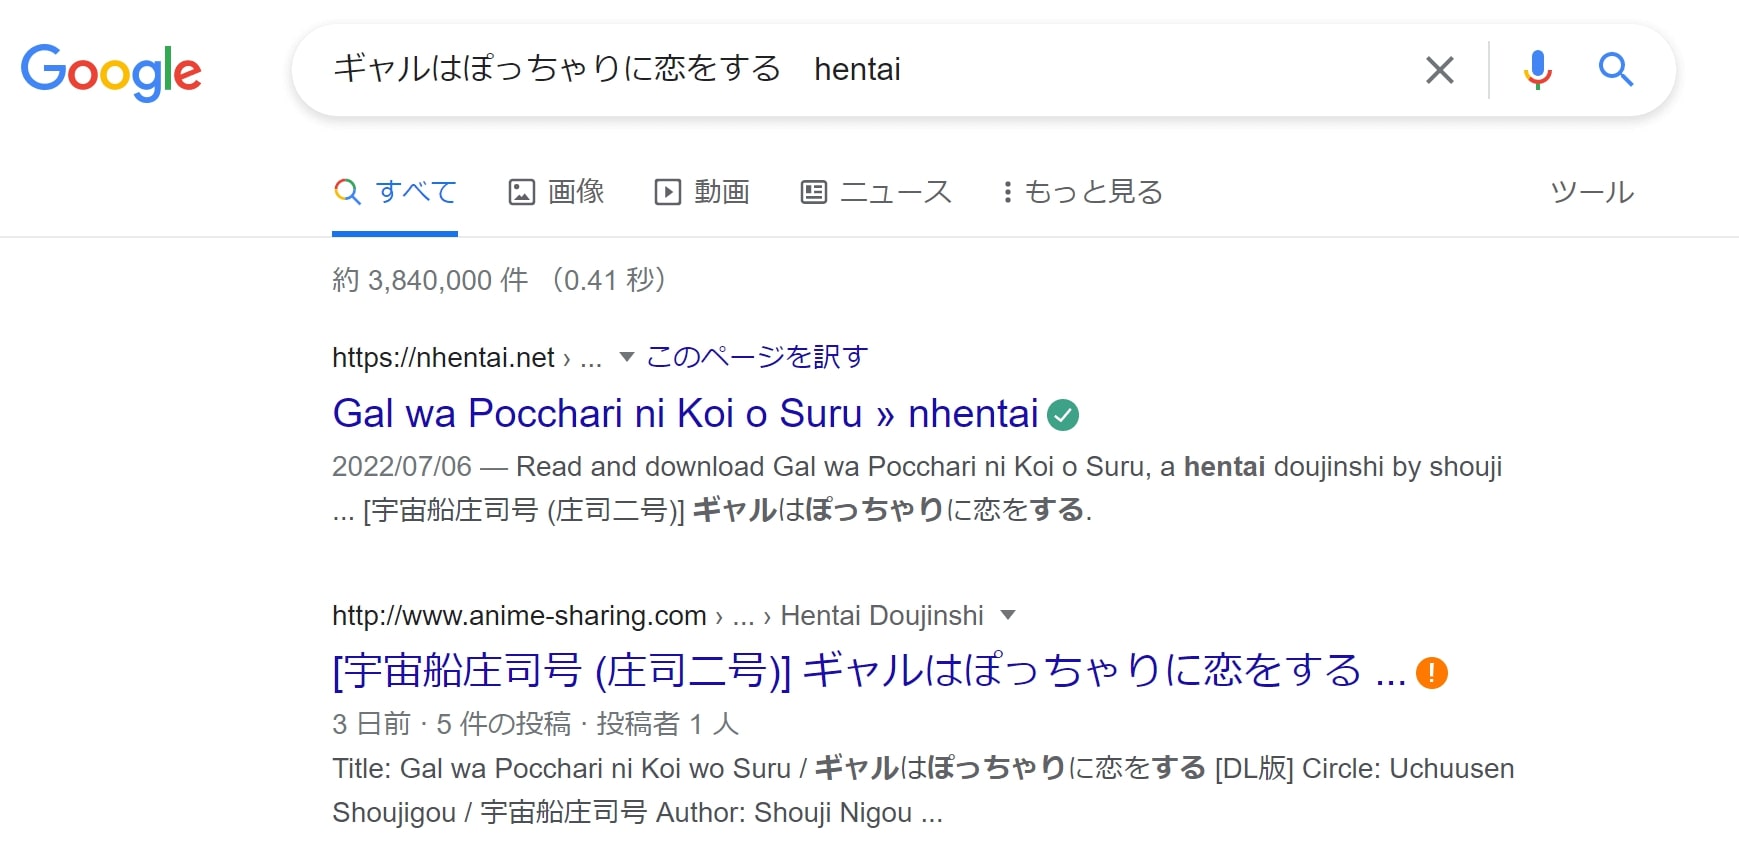Image resolution: width=1739 pixels, height=847 pixels.
Task: Switch to the 画像 images tab
Action: coord(557,191)
